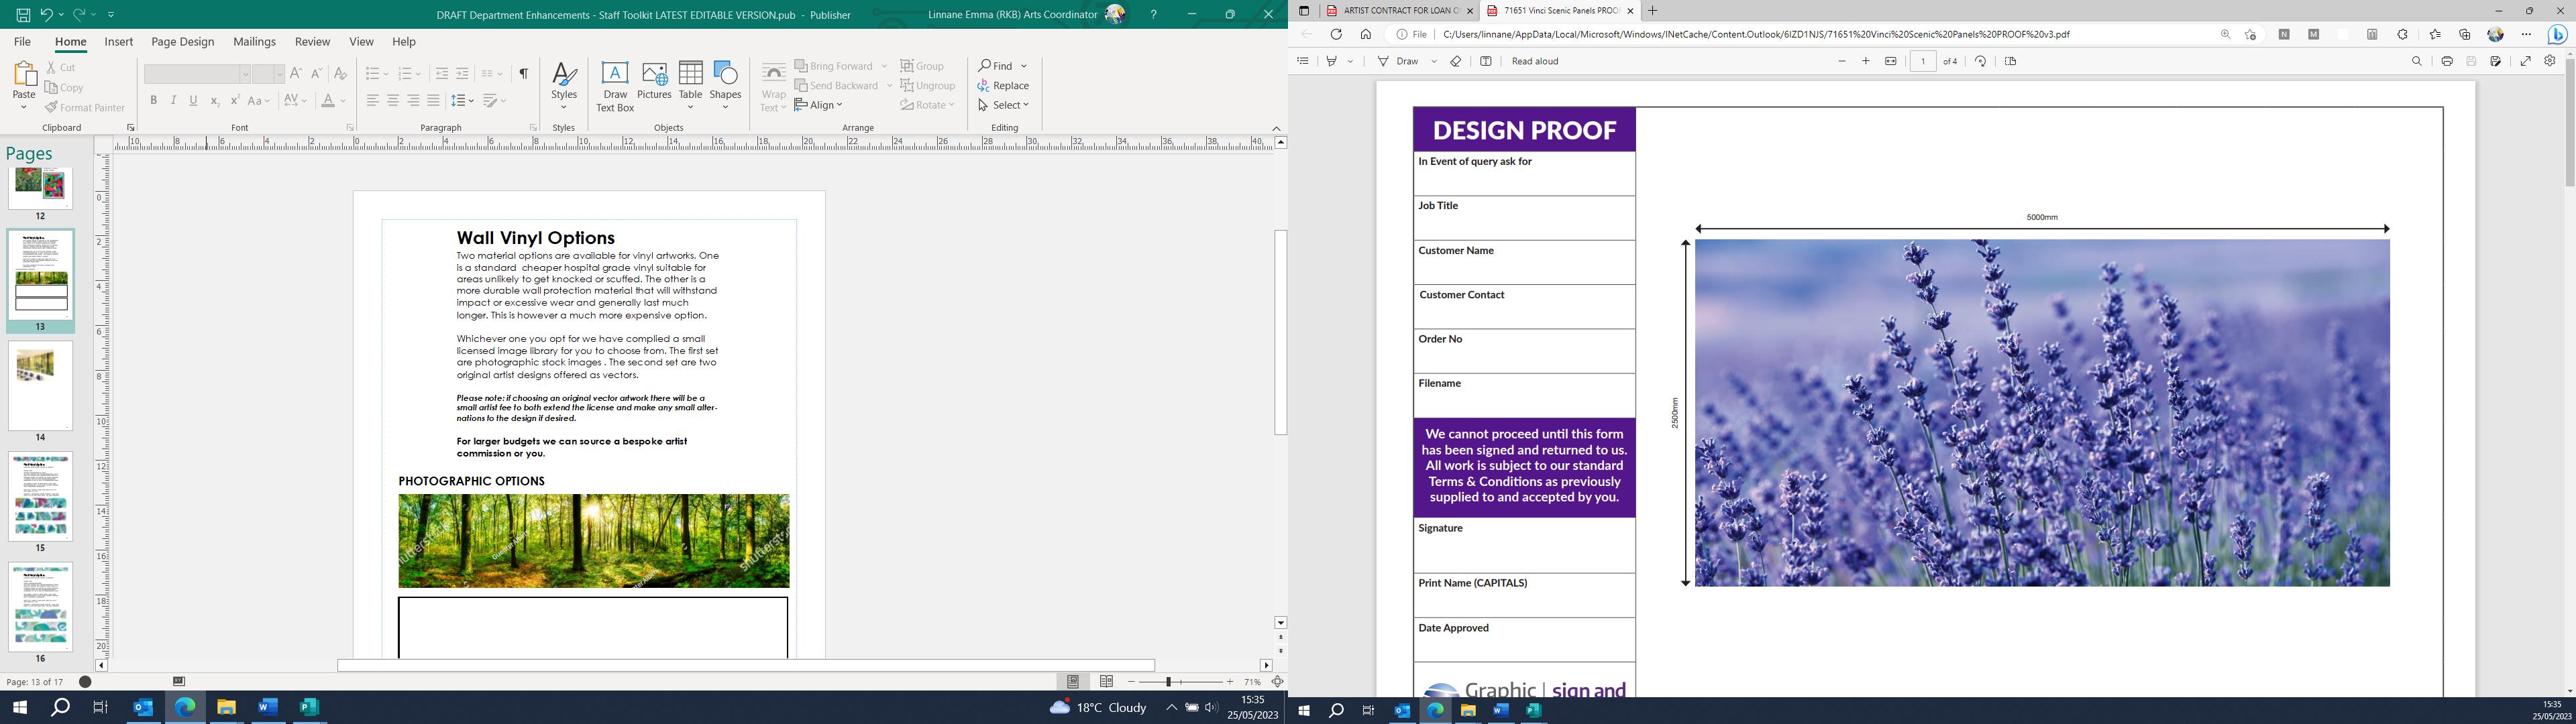
Task: Toggle Bold formatting in Publisher
Action: 153,101
